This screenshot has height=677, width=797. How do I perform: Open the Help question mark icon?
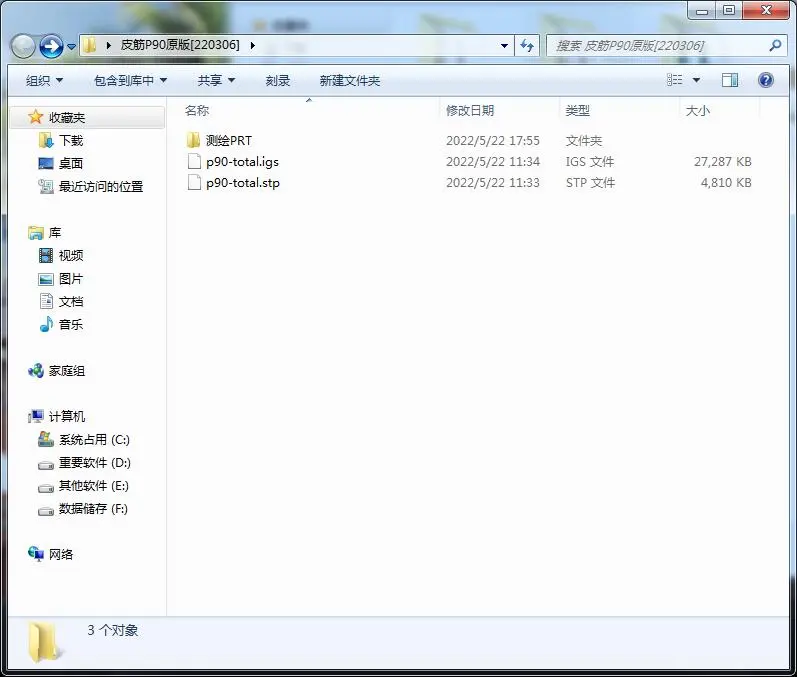(765, 80)
